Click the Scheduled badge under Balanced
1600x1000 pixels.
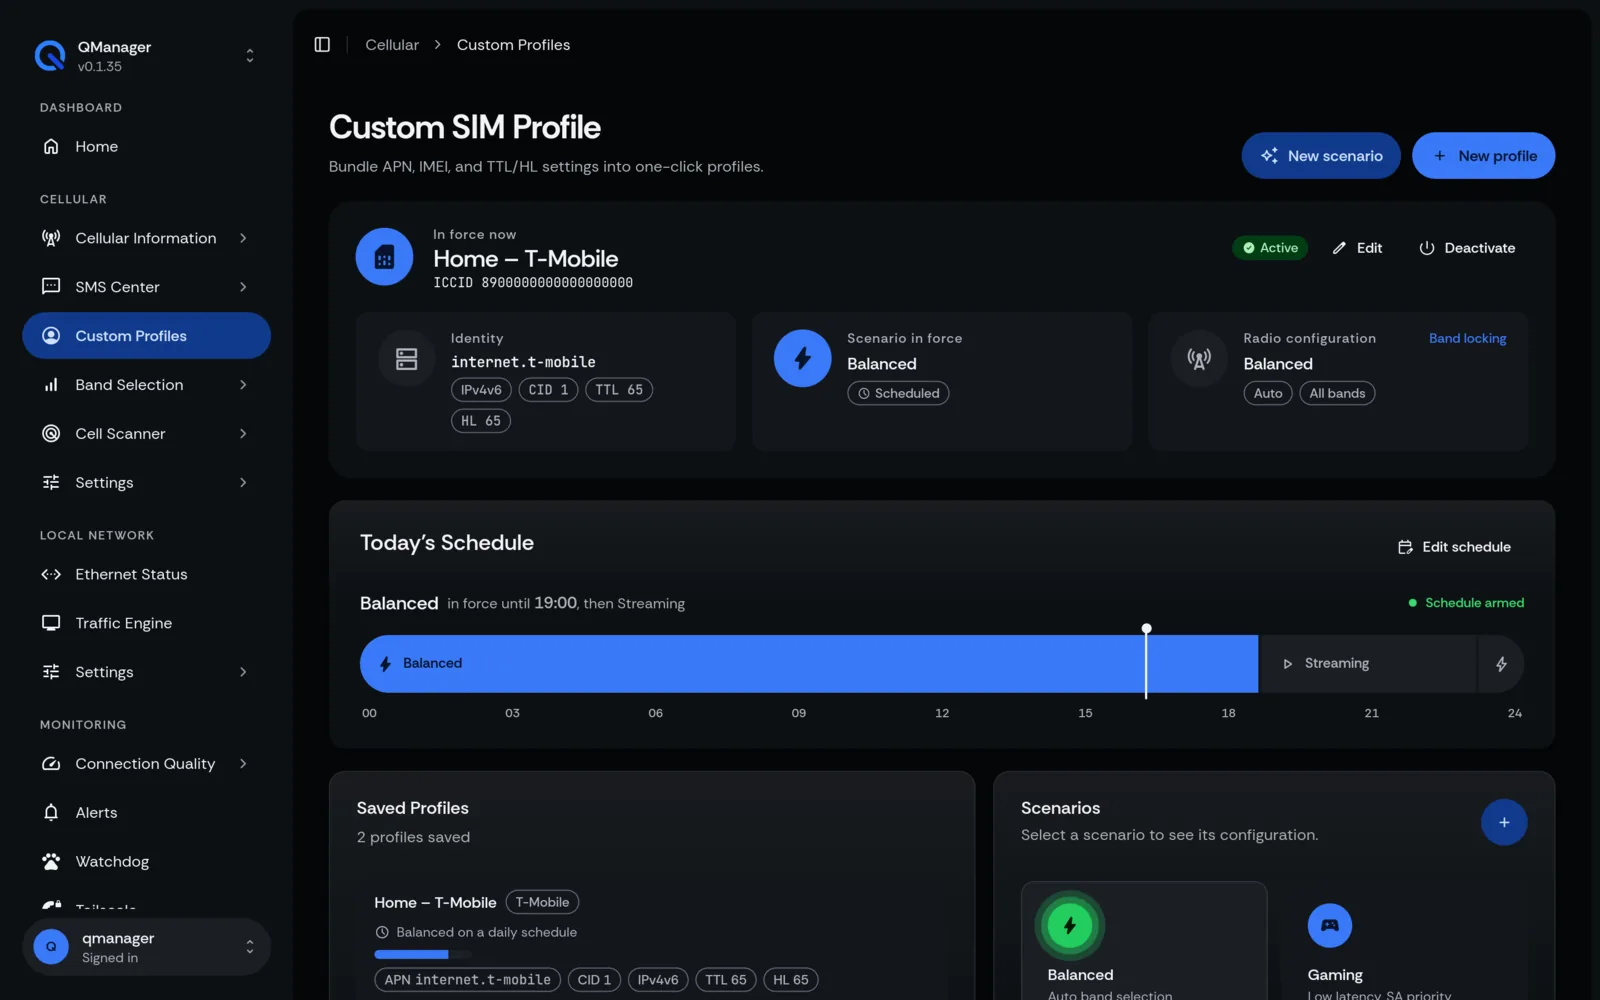coord(898,394)
